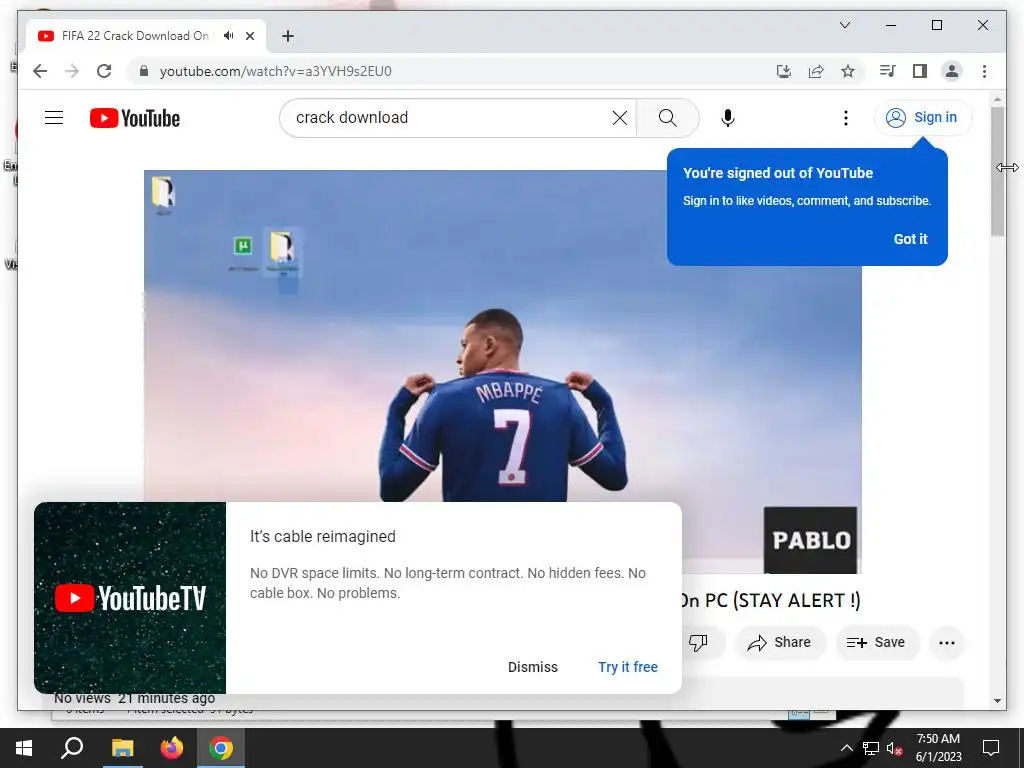Open Chrome three-dot menu
1024x768 pixels.
tap(984, 71)
